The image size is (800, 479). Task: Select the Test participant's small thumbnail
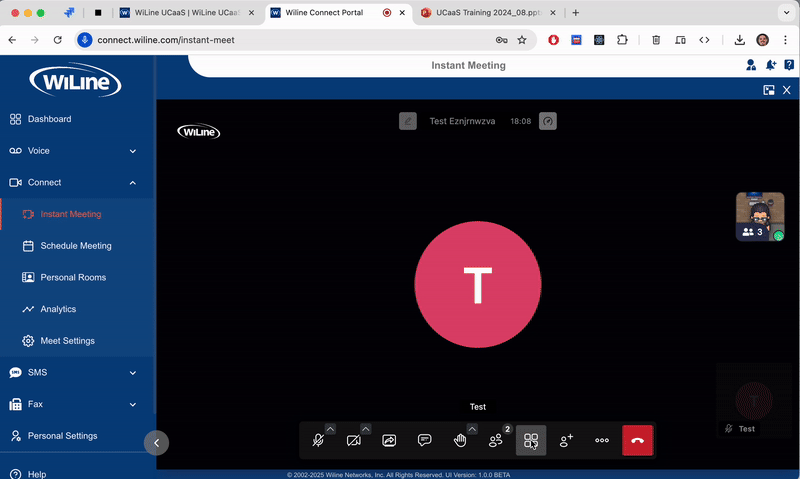753,400
